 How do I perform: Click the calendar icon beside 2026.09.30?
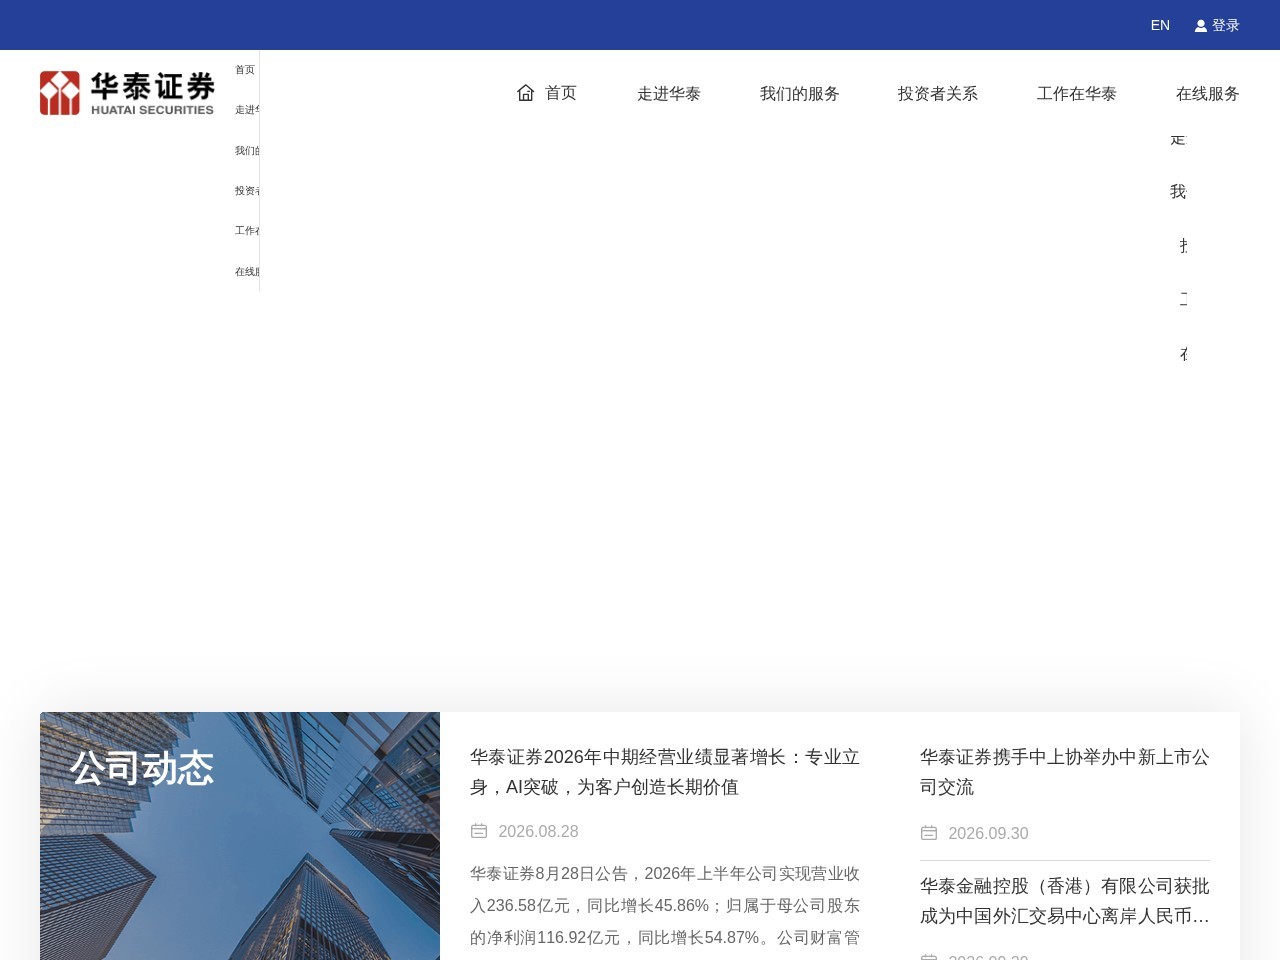pos(929,833)
